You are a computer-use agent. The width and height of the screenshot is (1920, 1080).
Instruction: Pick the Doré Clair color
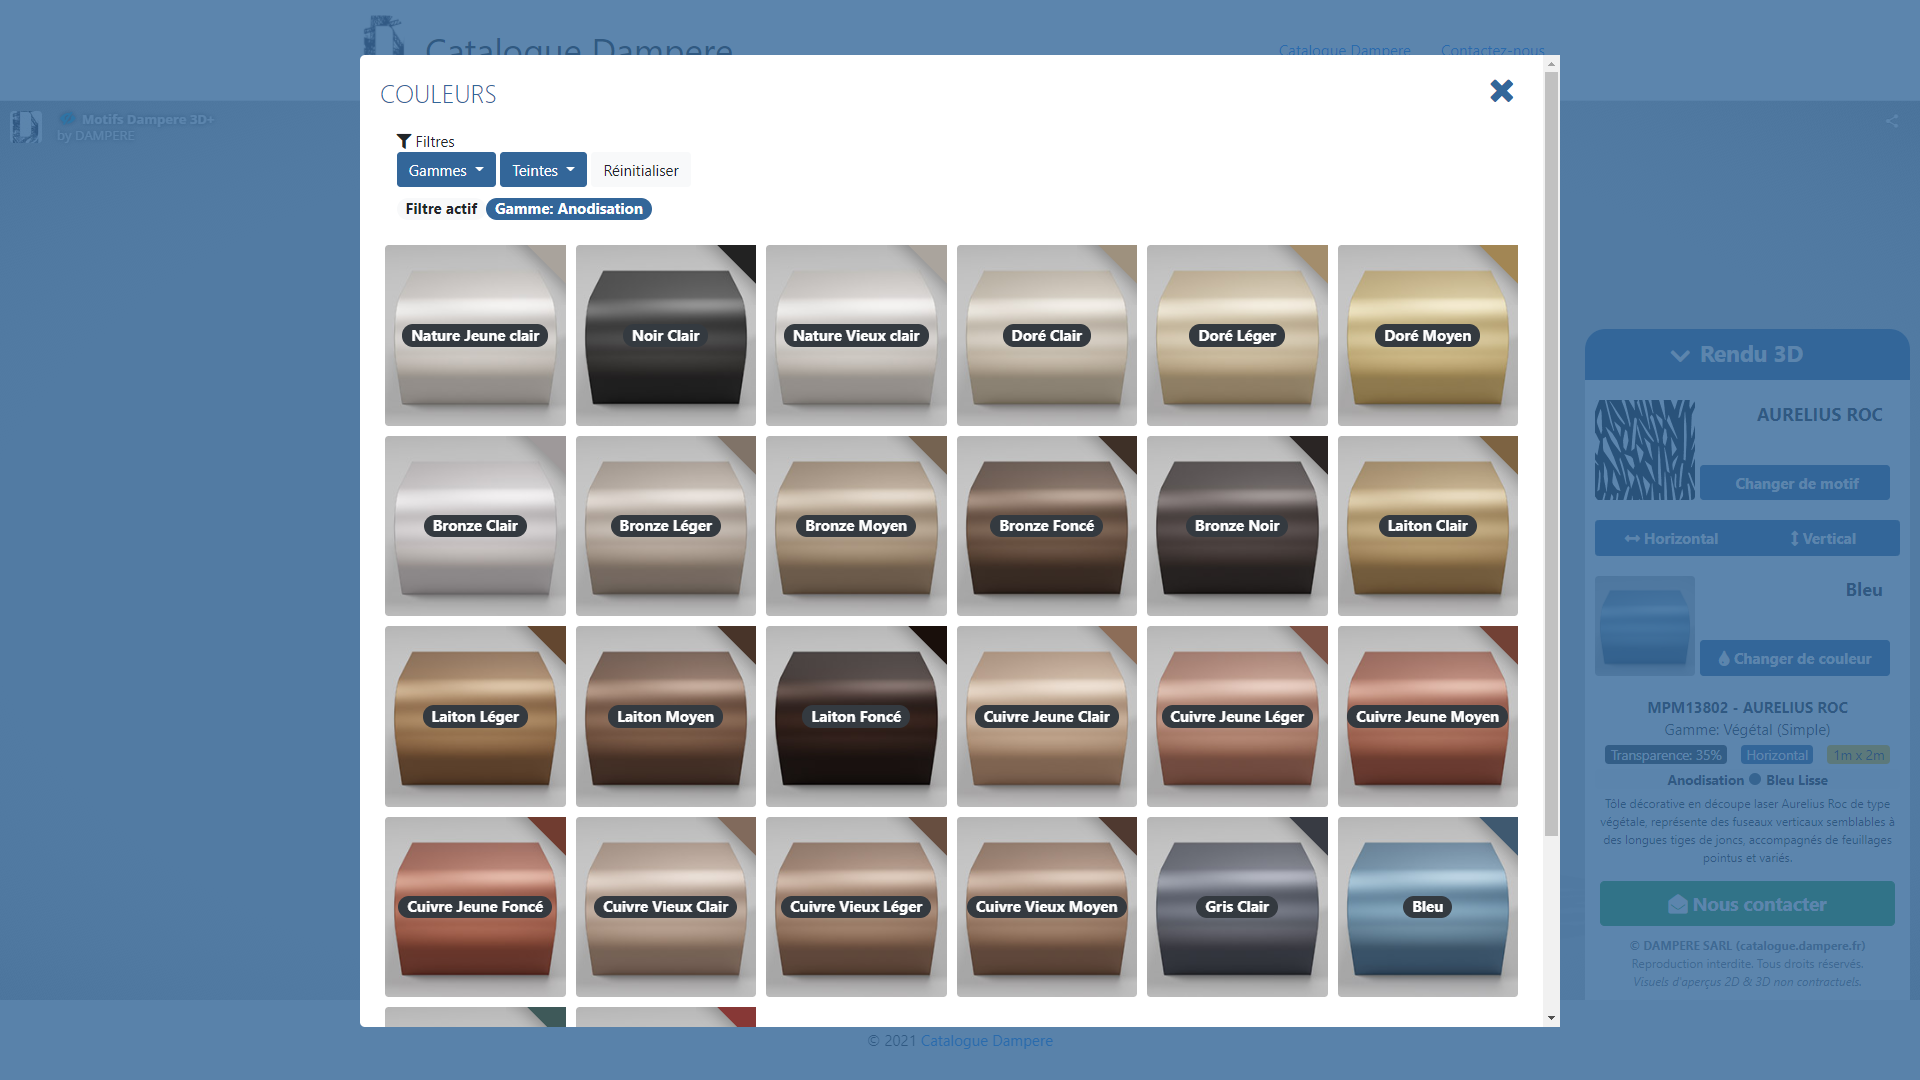pos(1047,335)
